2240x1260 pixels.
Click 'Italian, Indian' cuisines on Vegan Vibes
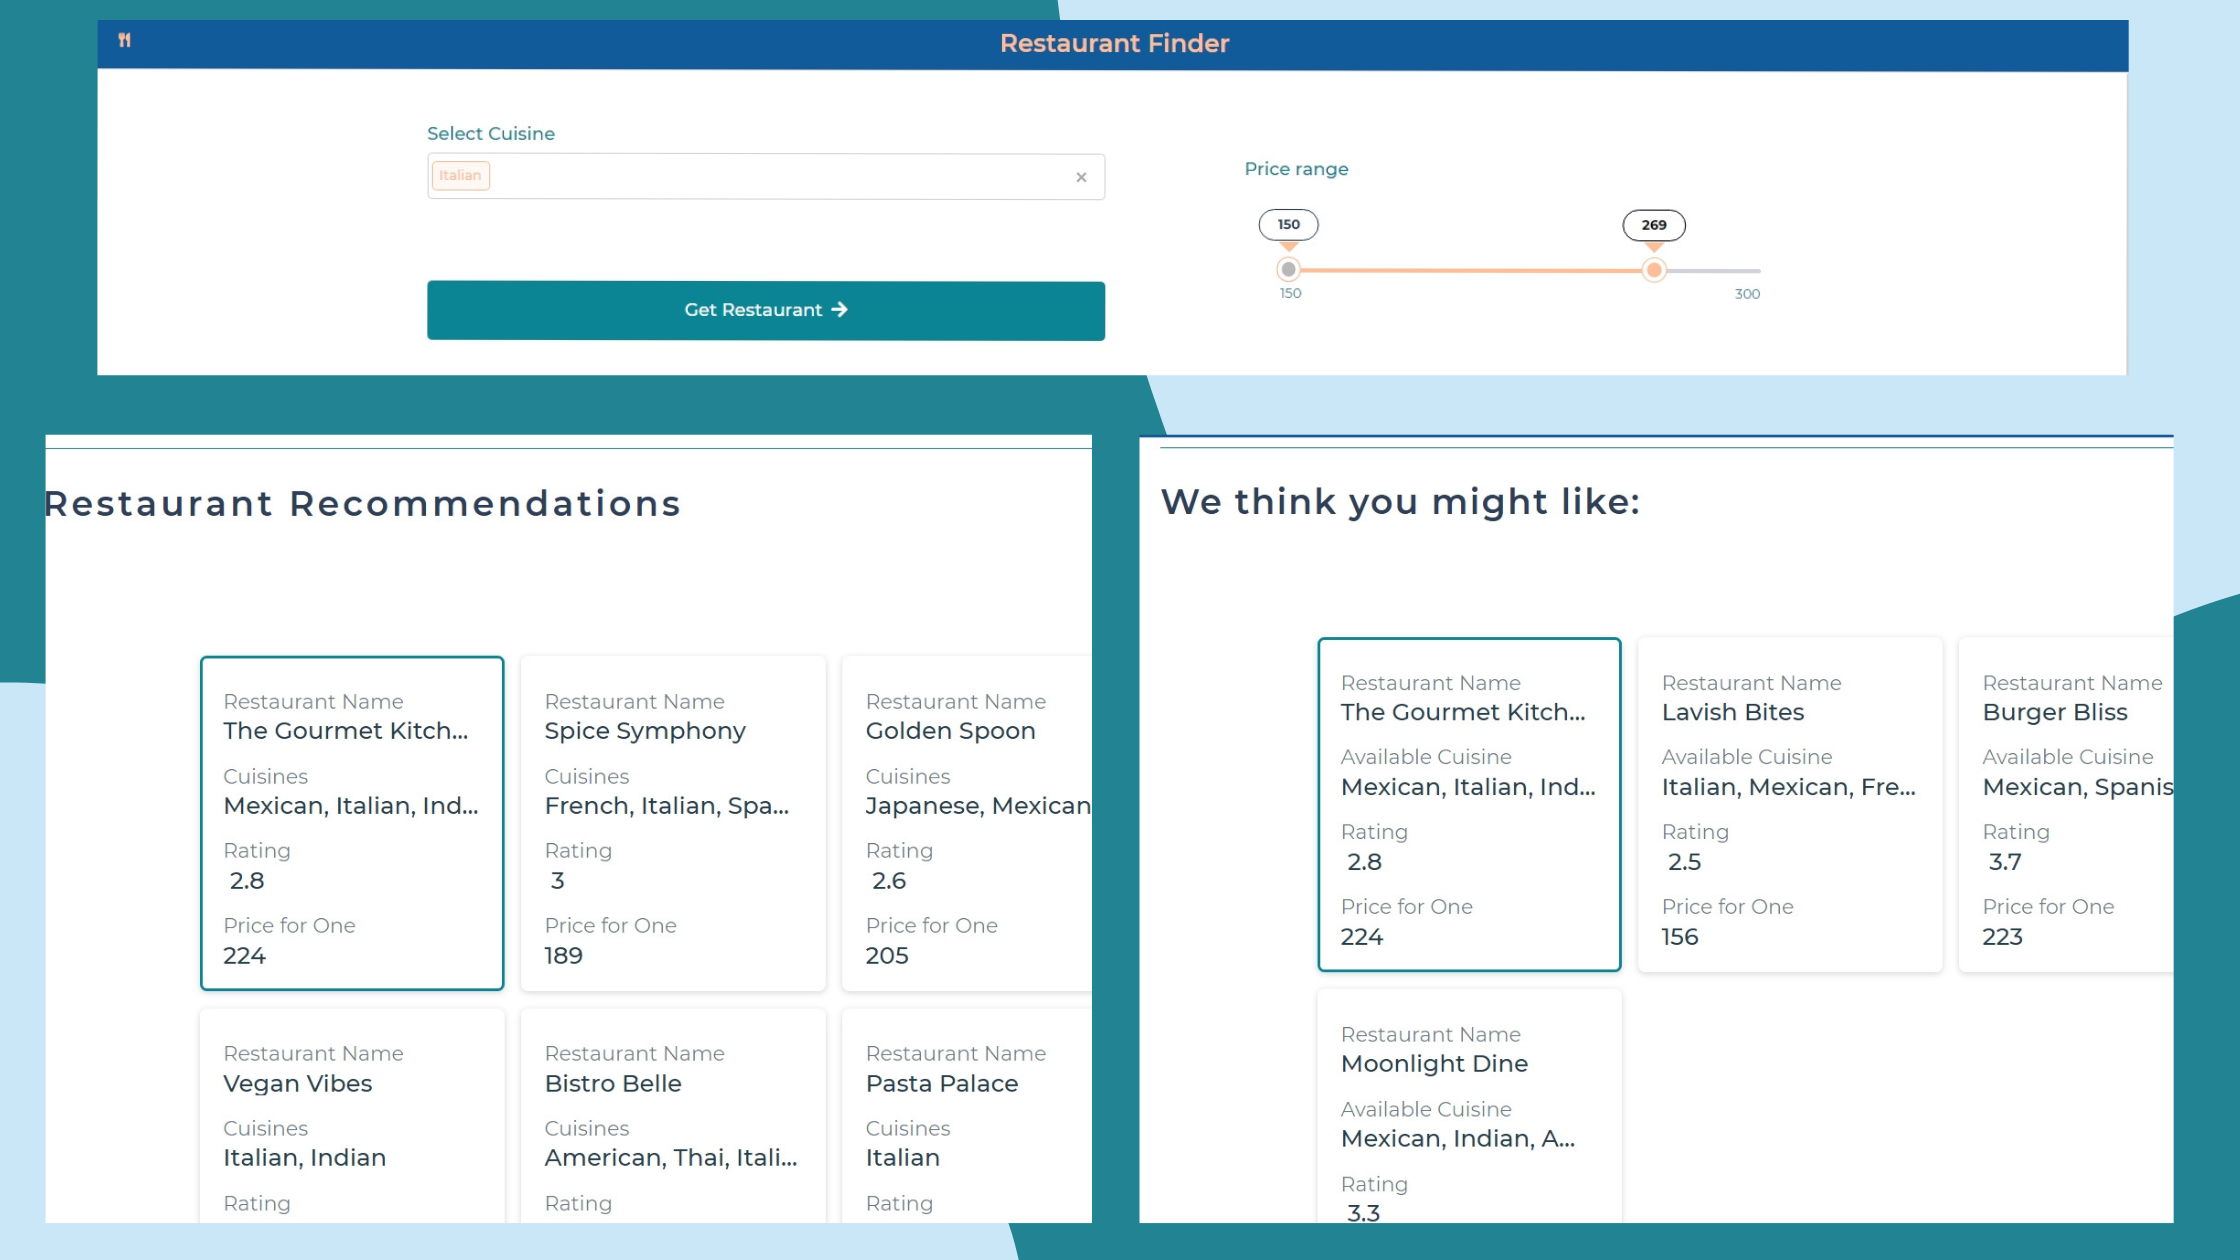coord(305,1157)
